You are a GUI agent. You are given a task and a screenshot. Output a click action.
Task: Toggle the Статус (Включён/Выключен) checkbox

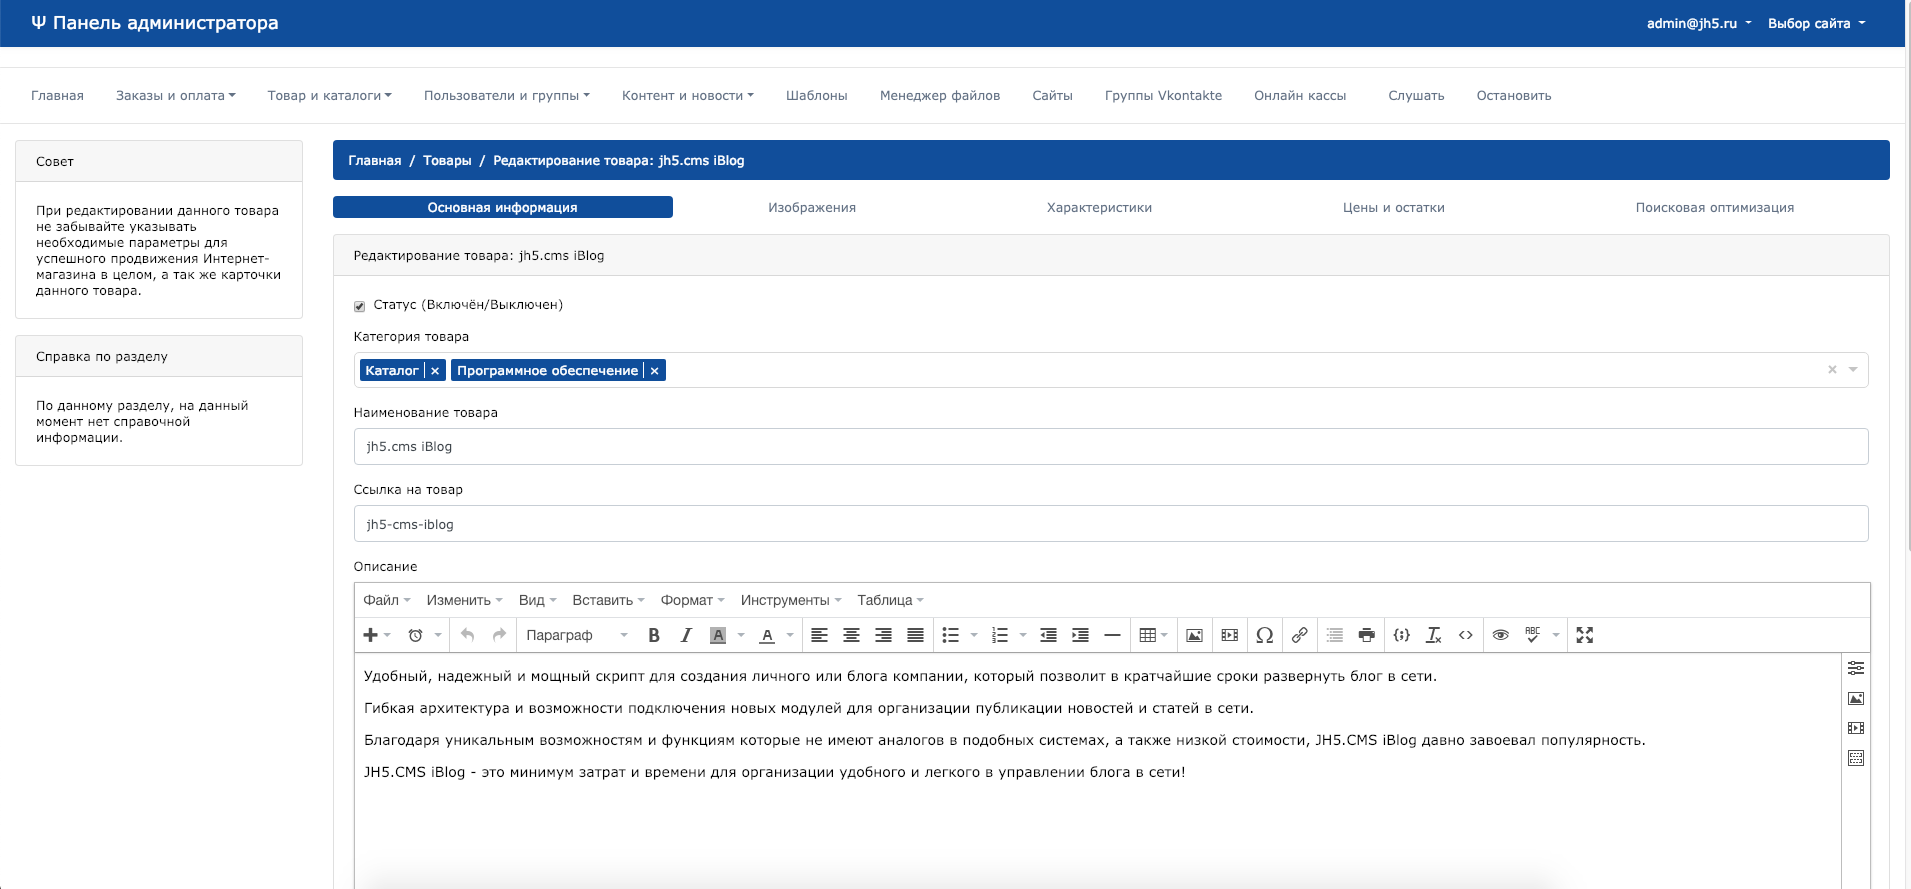(x=360, y=306)
